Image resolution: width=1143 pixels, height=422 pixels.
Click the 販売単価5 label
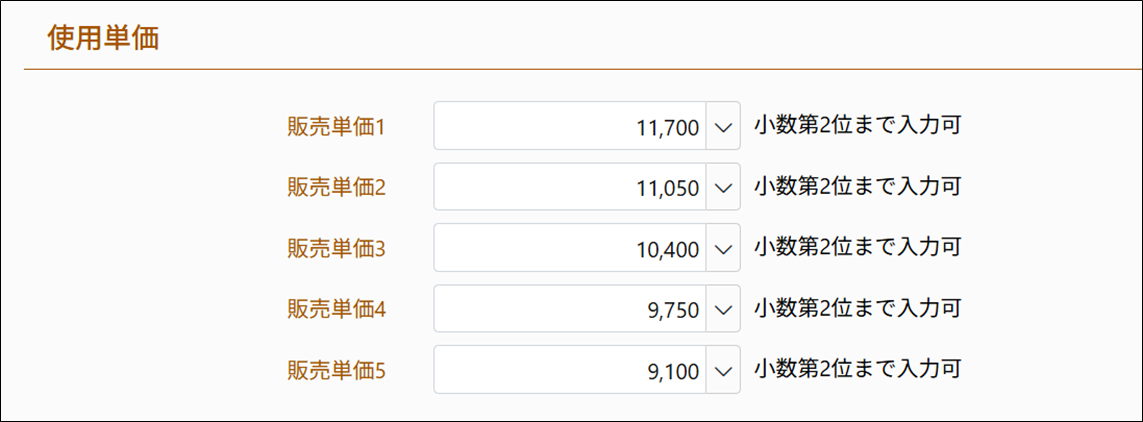coord(336,371)
